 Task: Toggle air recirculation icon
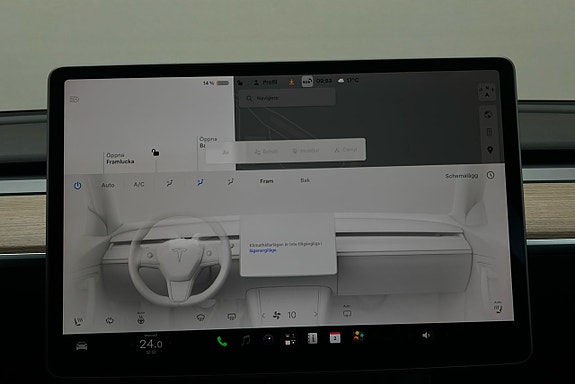point(109,321)
